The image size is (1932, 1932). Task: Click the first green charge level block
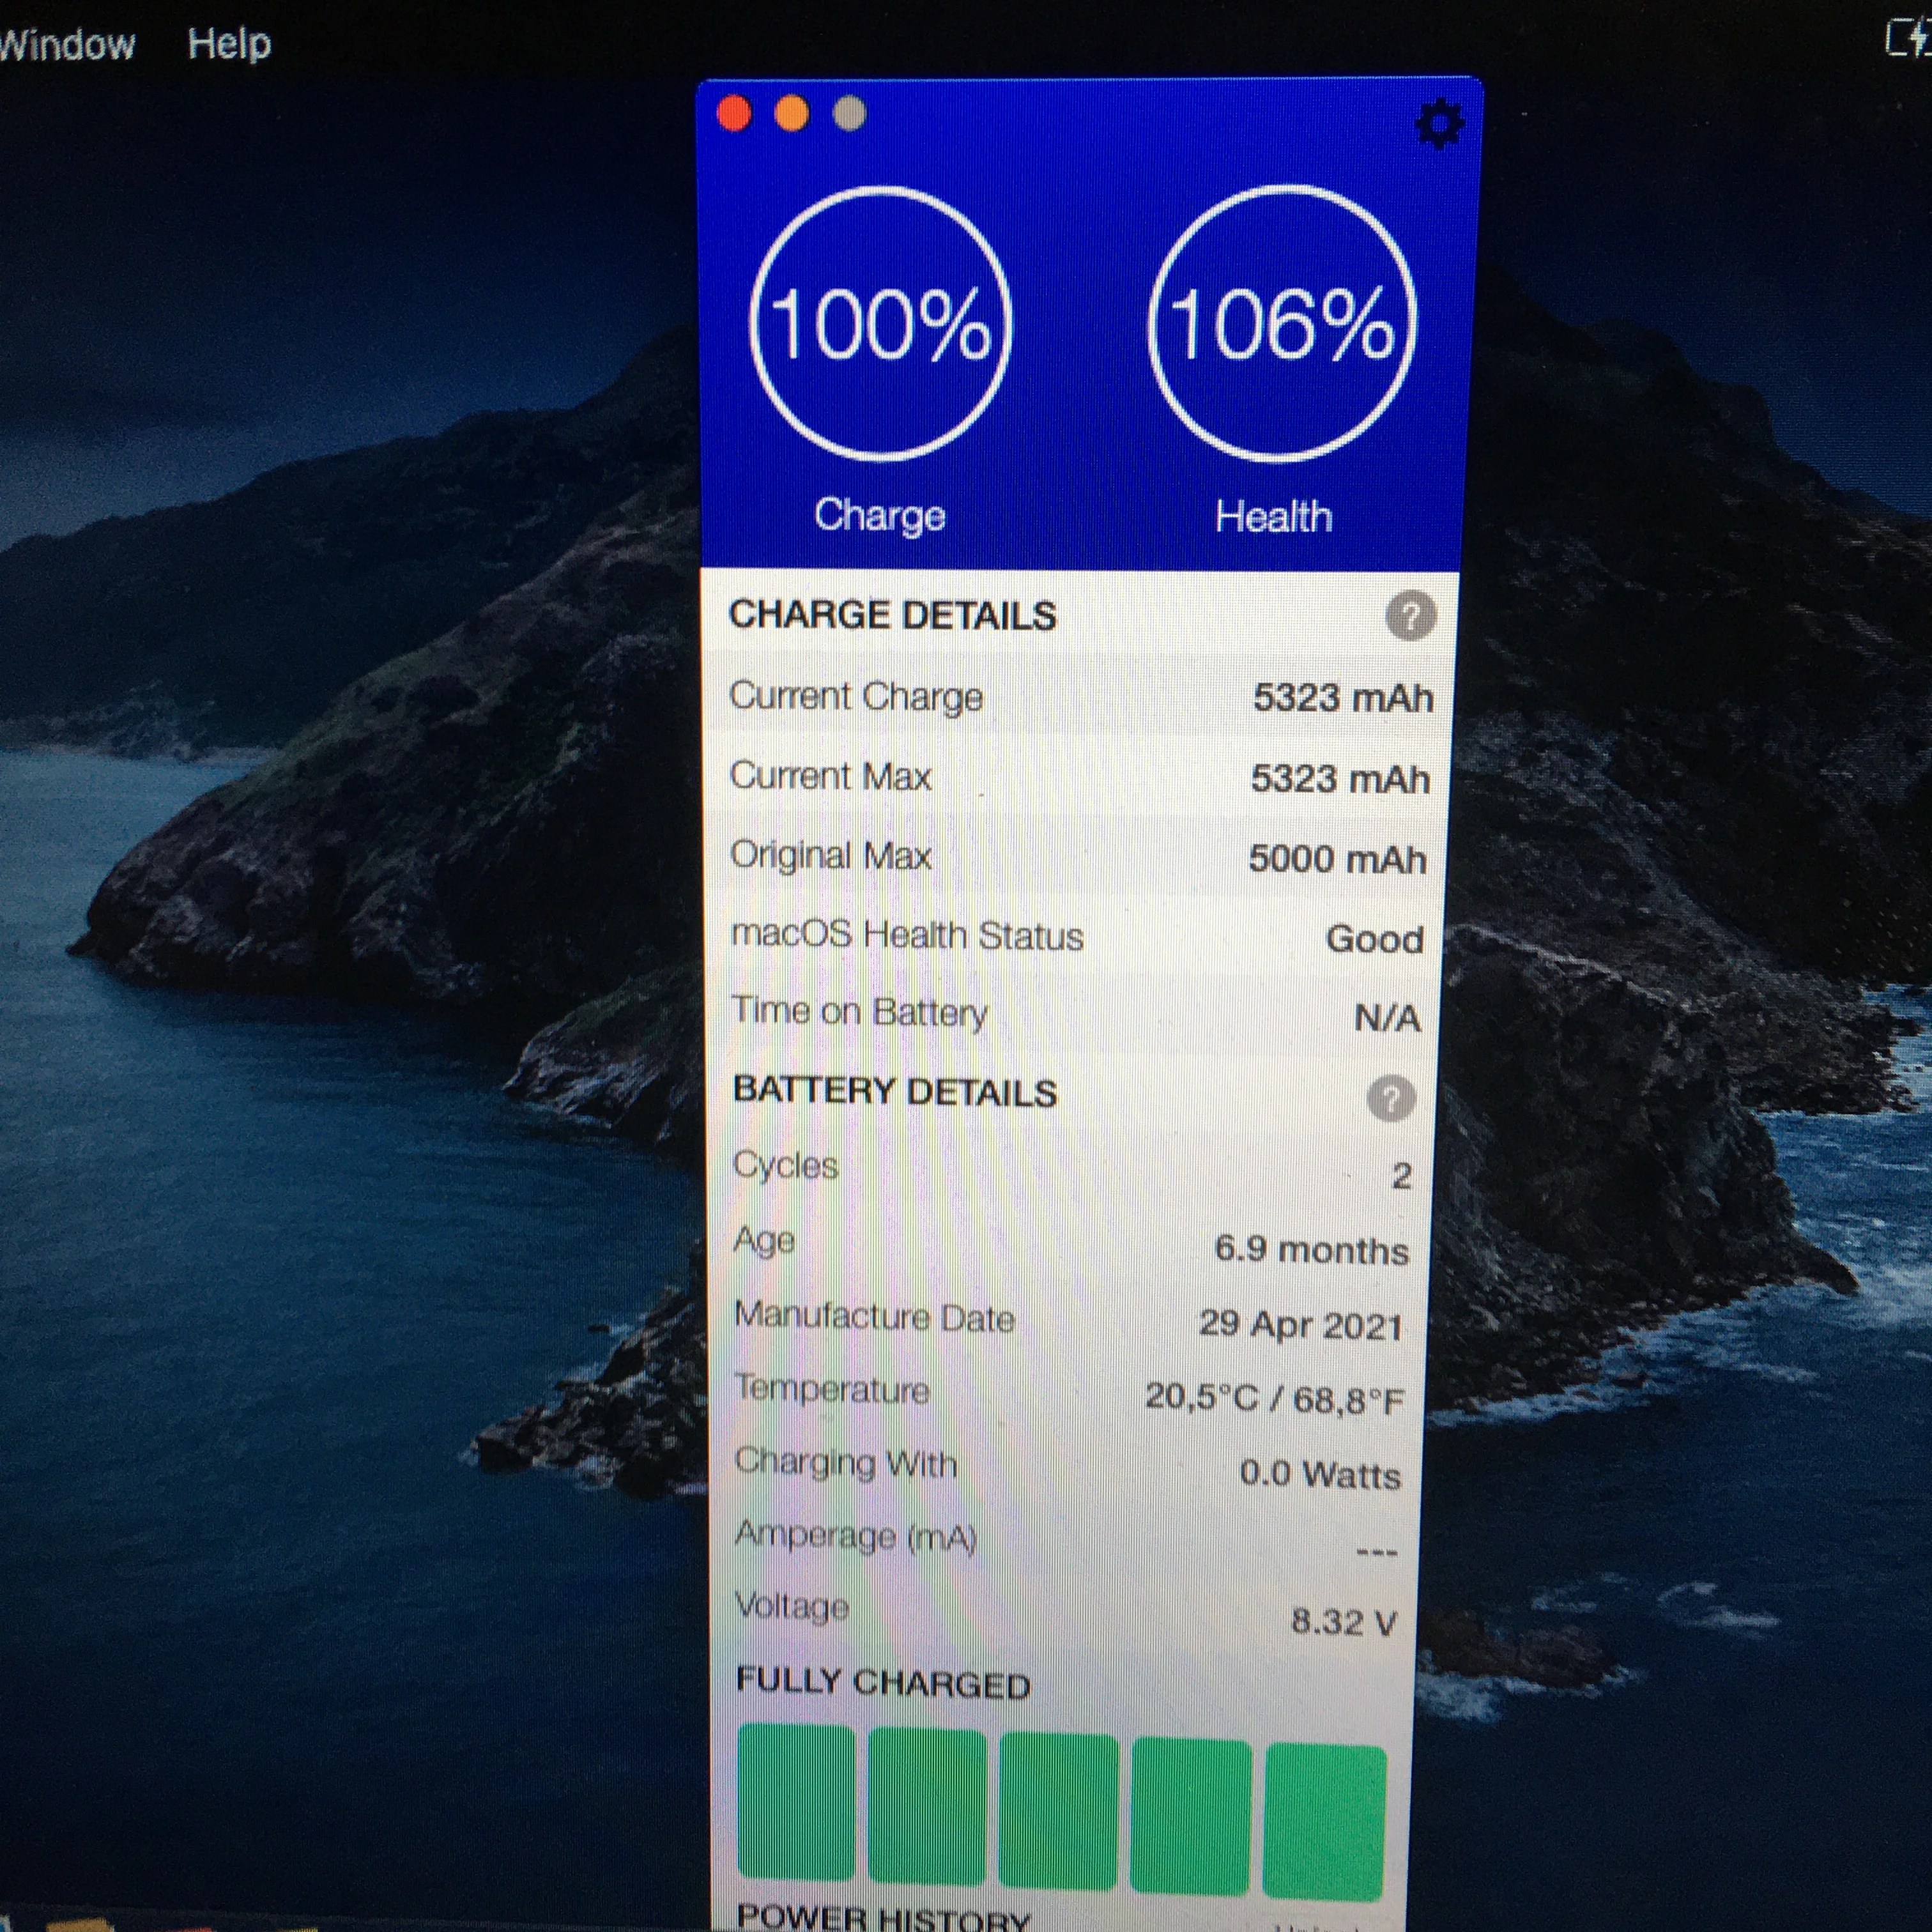[x=796, y=1802]
